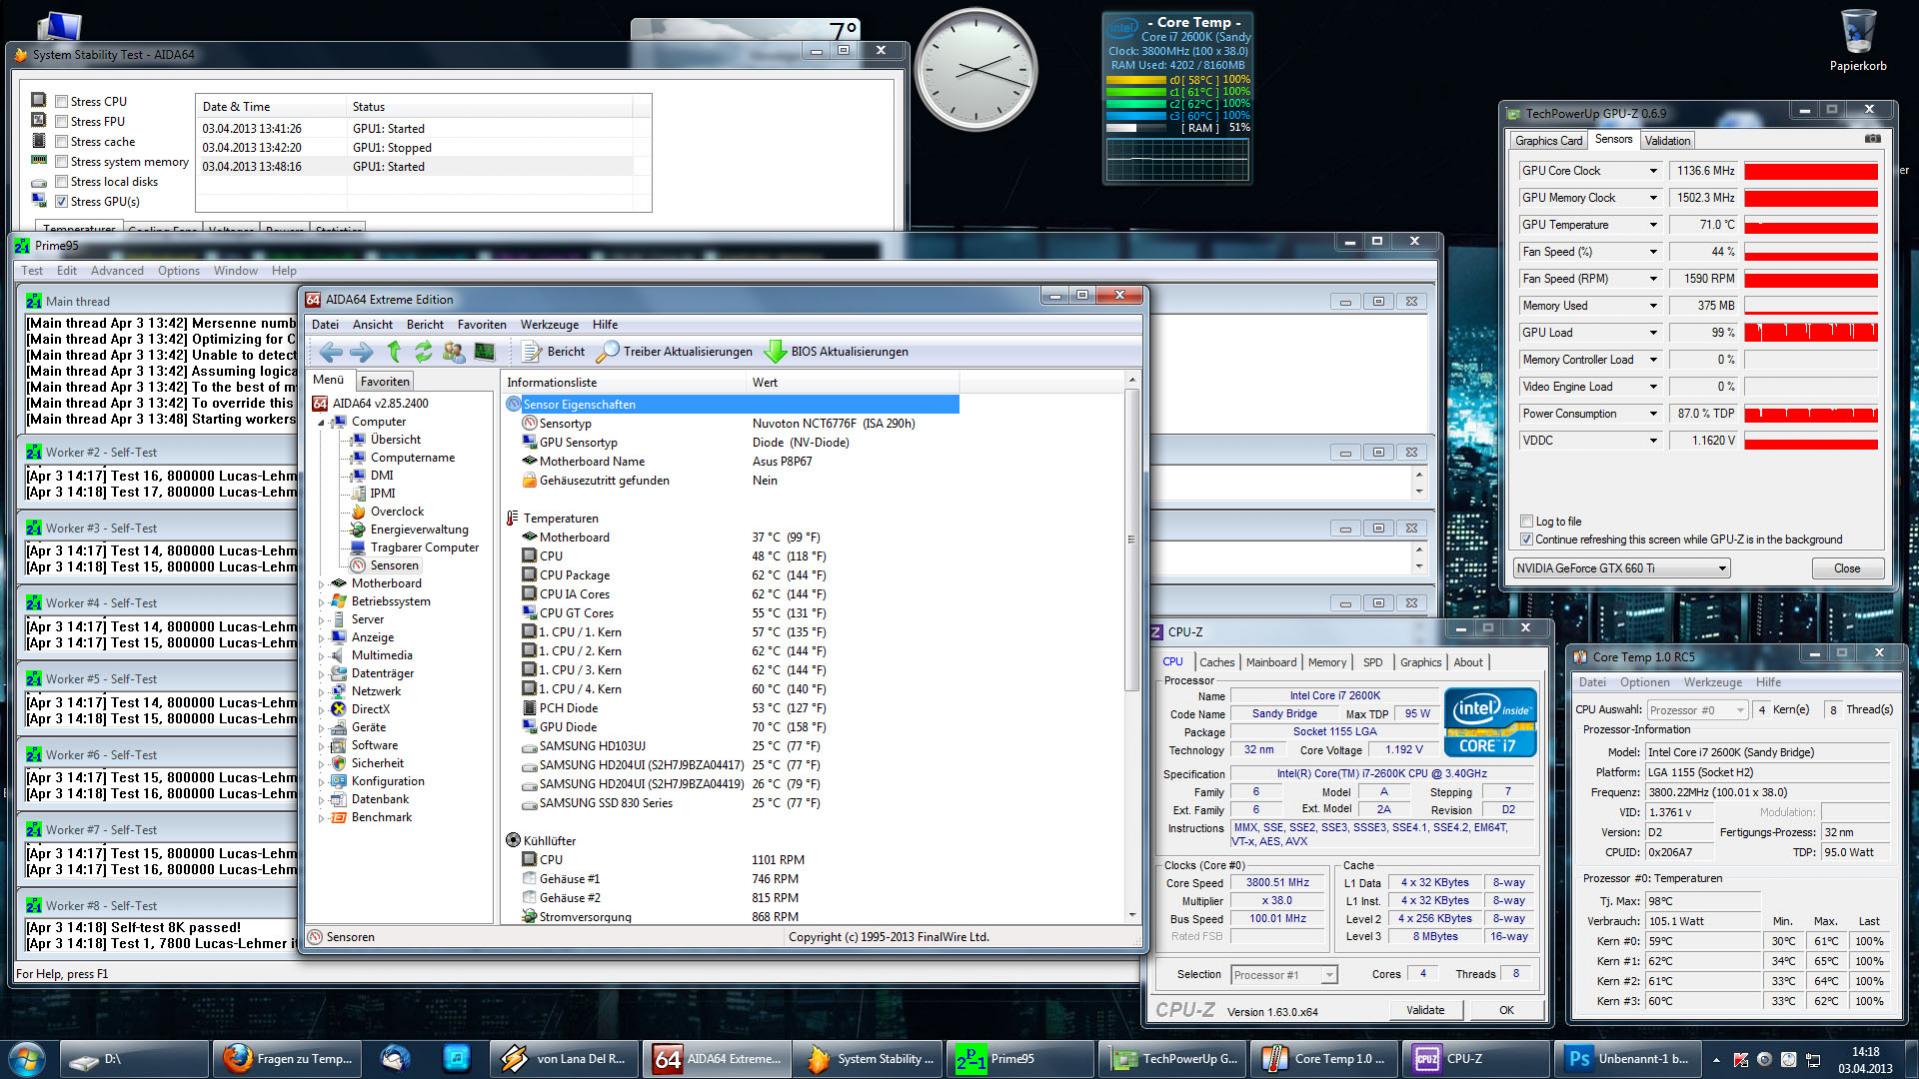
Task: Click the Windows Start orb
Action: [x=27, y=1058]
